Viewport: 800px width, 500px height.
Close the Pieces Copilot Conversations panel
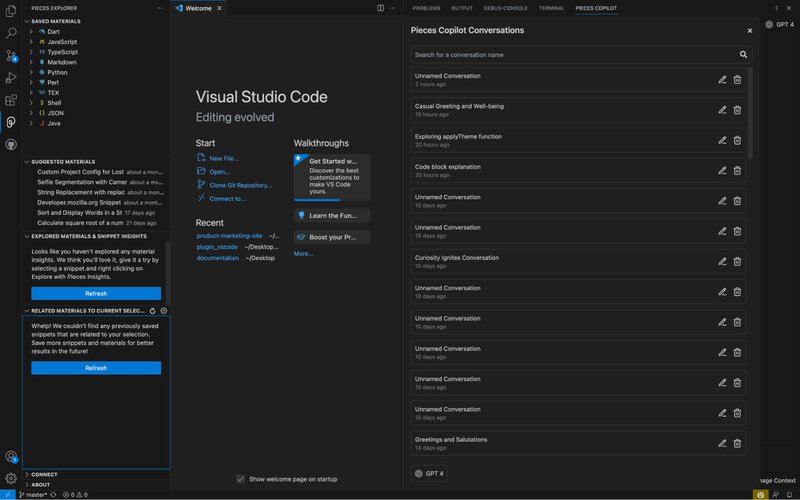(749, 31)
